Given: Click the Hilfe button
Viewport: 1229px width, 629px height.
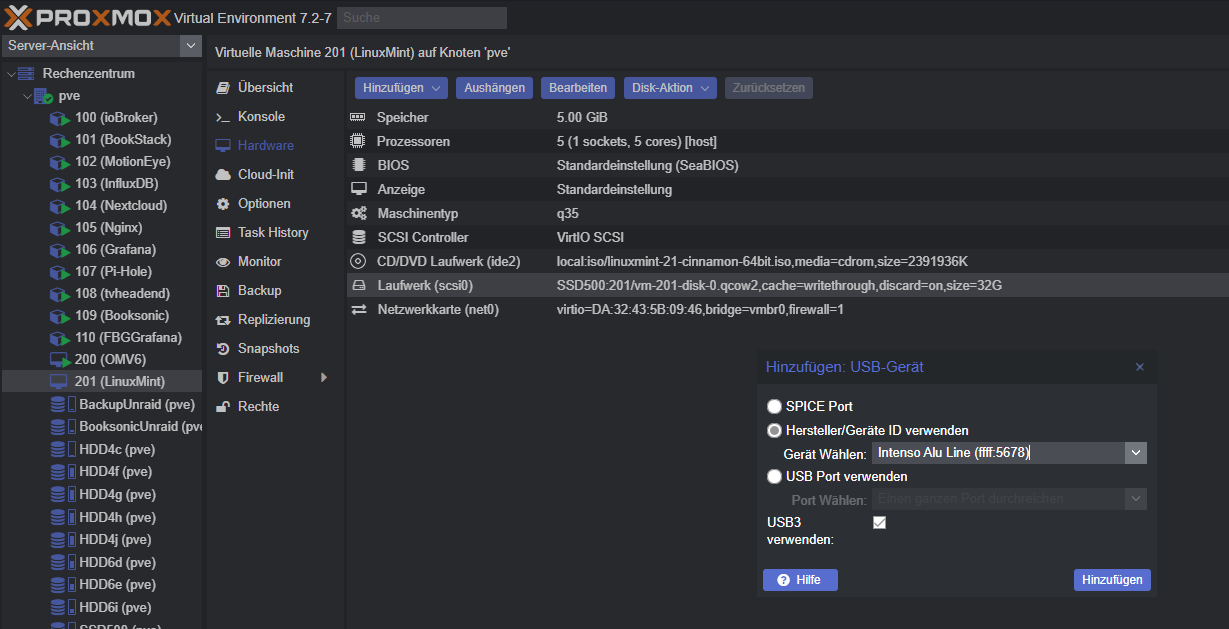Looking at the screenshot, I should (x=800, y=580).
